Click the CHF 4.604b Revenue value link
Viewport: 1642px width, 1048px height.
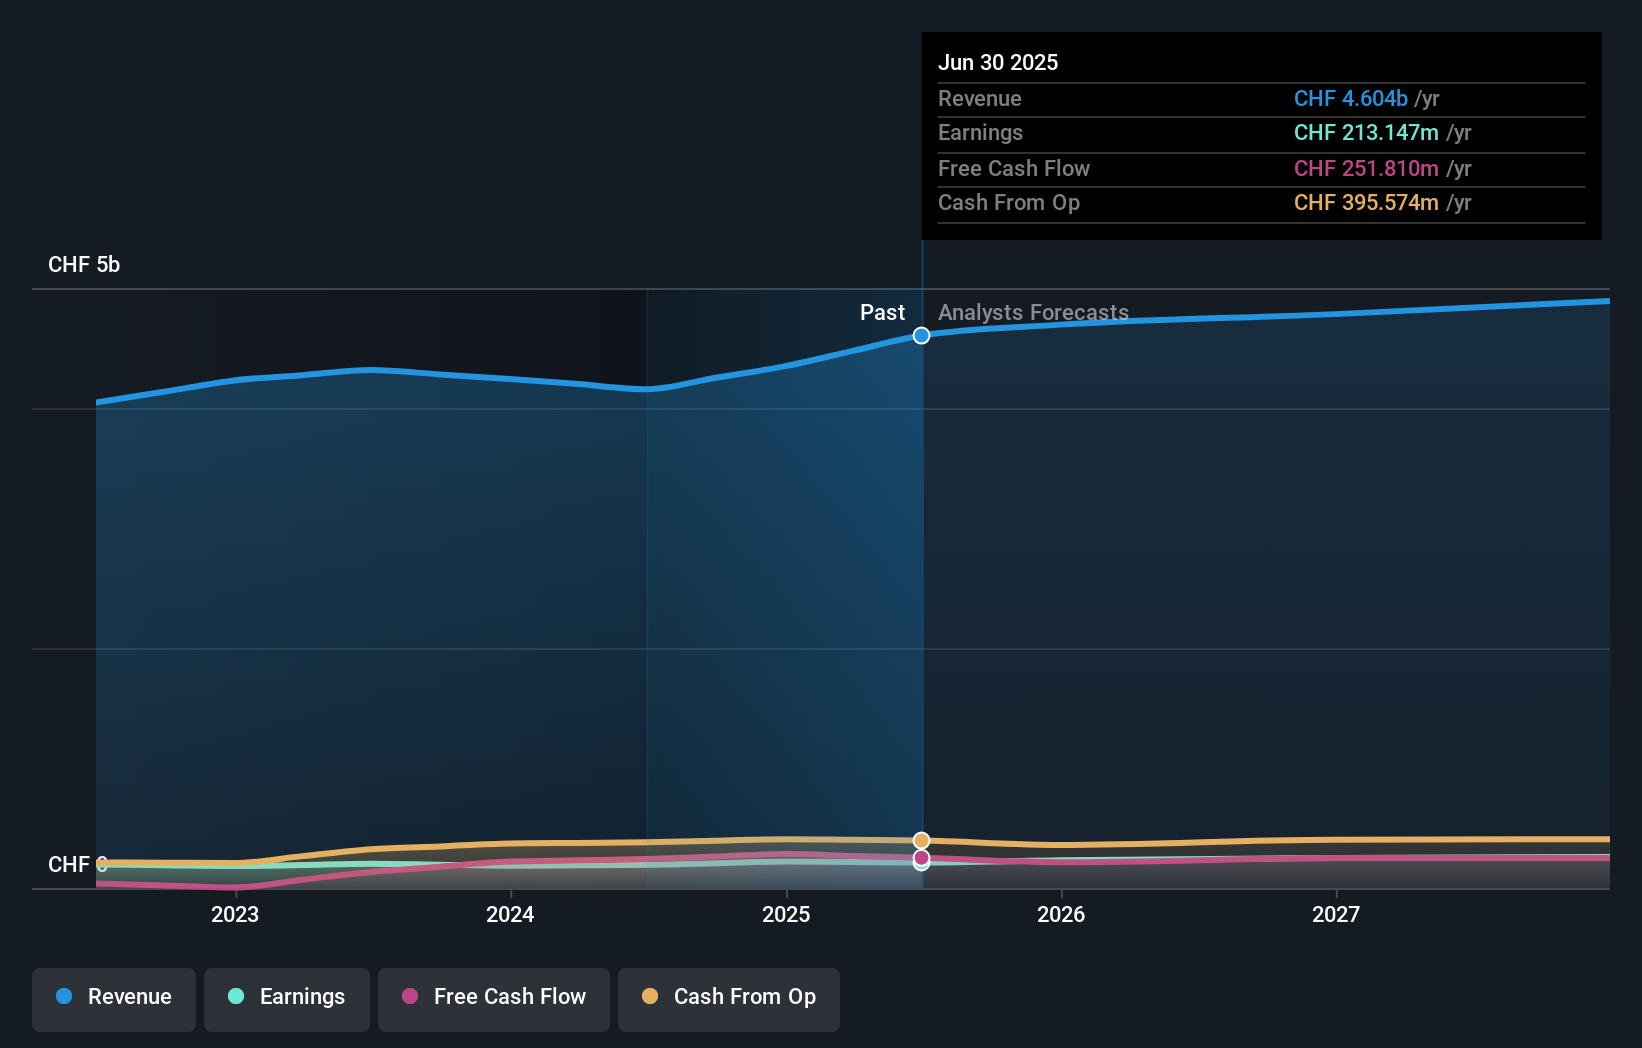point(1352,99)
